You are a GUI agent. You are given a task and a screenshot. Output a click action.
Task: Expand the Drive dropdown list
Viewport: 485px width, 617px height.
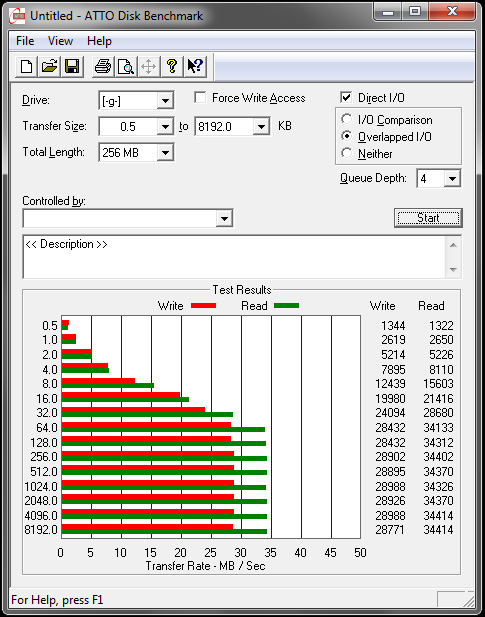click(165, 101)
